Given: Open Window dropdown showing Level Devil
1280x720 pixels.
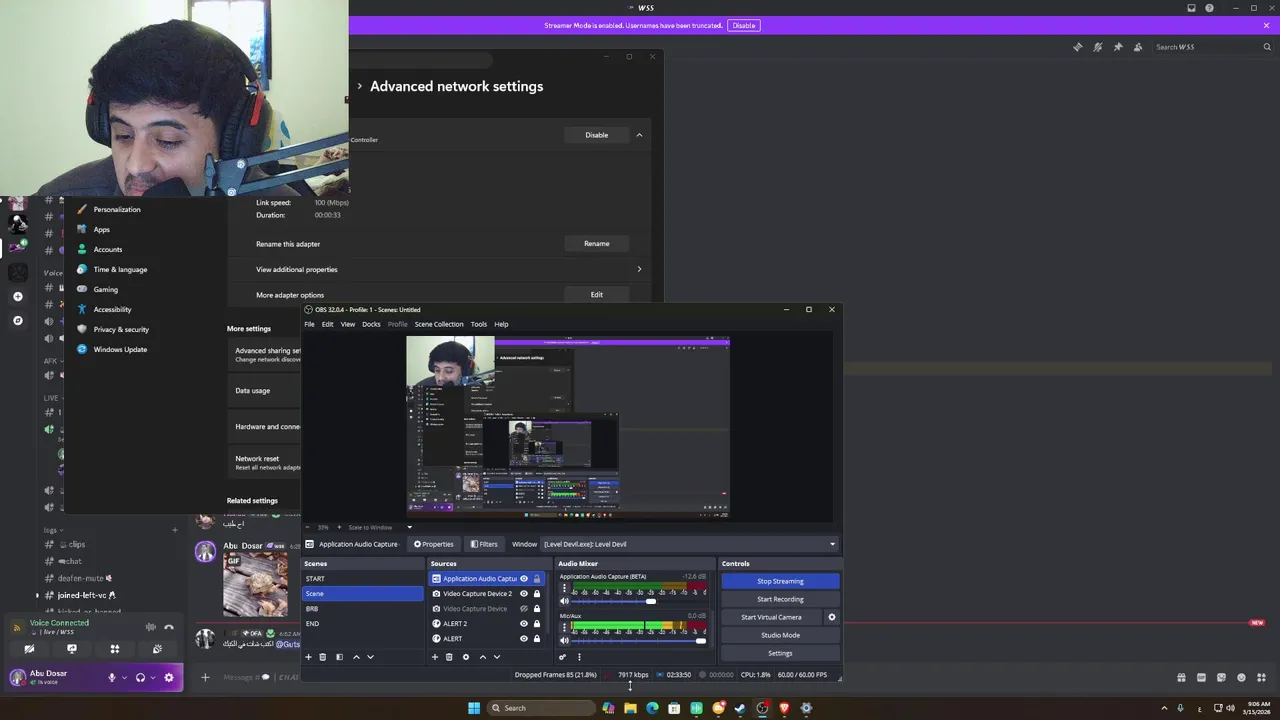Looking at the screenshot, I should point(689,544).
